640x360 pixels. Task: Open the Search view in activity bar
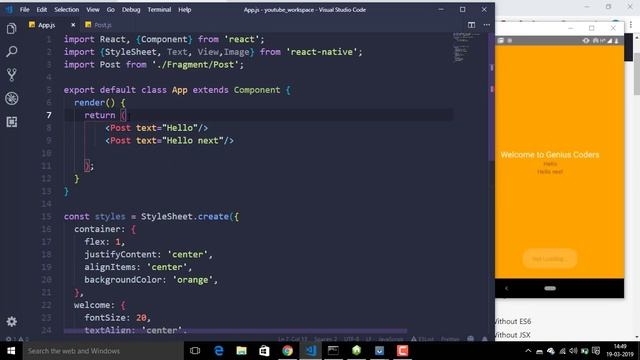click(x=12, y=52)
